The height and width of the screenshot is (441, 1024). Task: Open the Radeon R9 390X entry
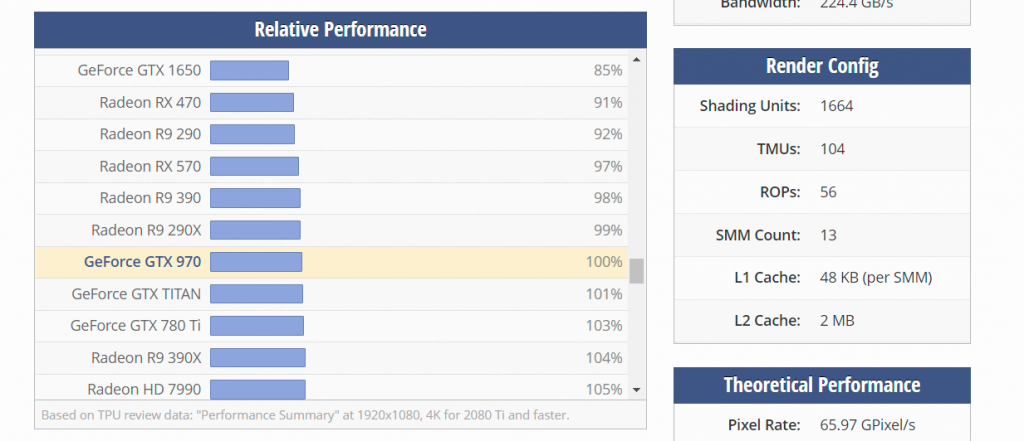[146, 358]
